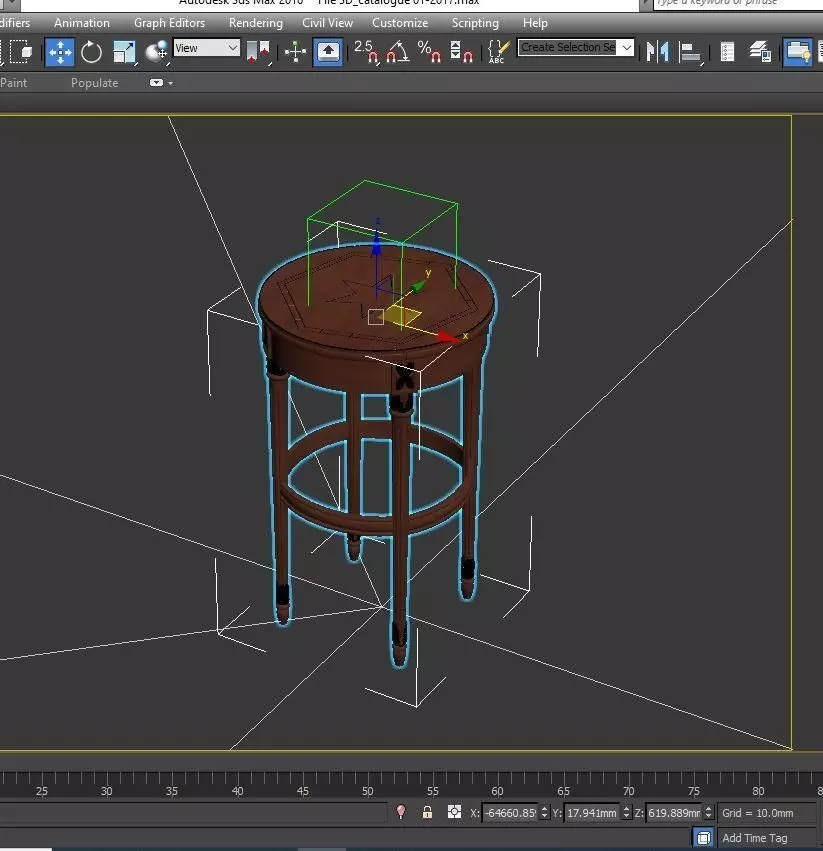Expand the ribbon display mode arrow
The image size is (823, 851).
tap(170, 83)
